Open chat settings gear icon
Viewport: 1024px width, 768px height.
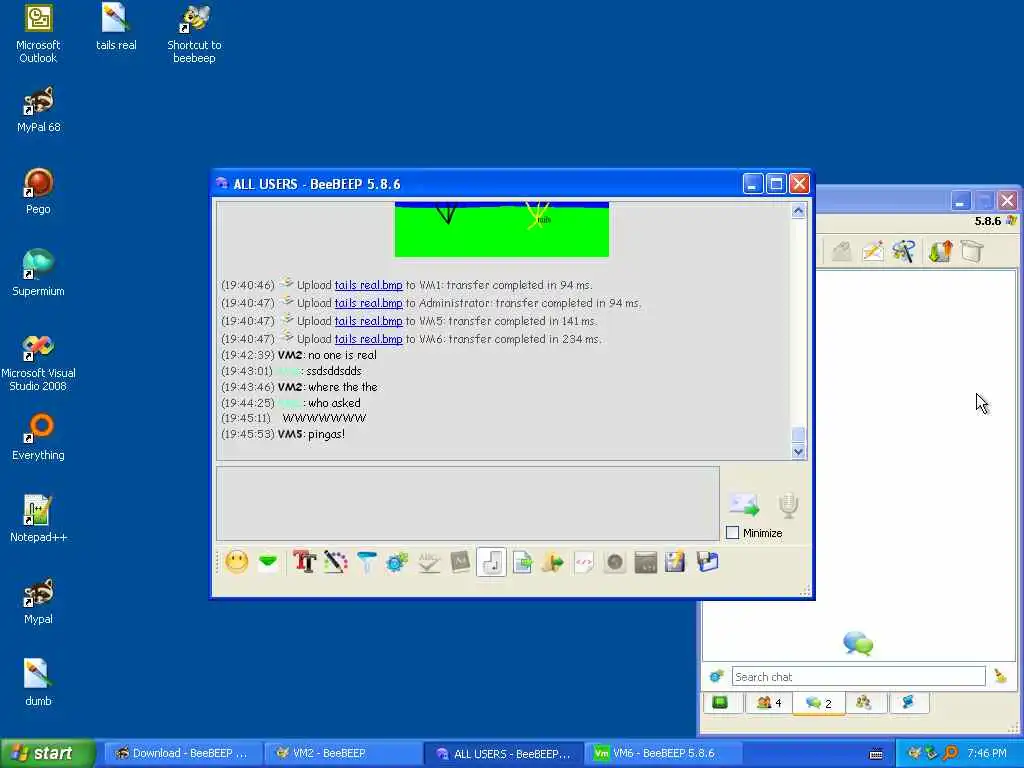tap(397, 562)
